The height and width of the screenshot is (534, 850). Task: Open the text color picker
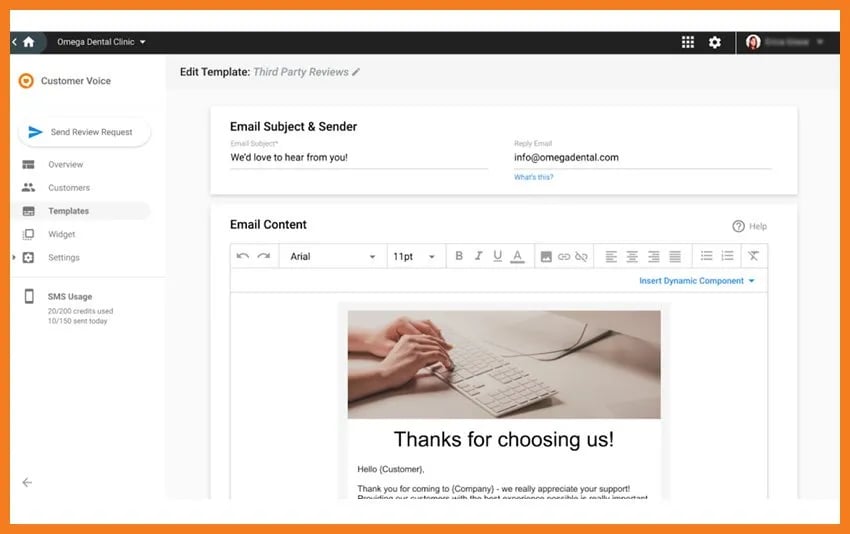coord(517,257)
